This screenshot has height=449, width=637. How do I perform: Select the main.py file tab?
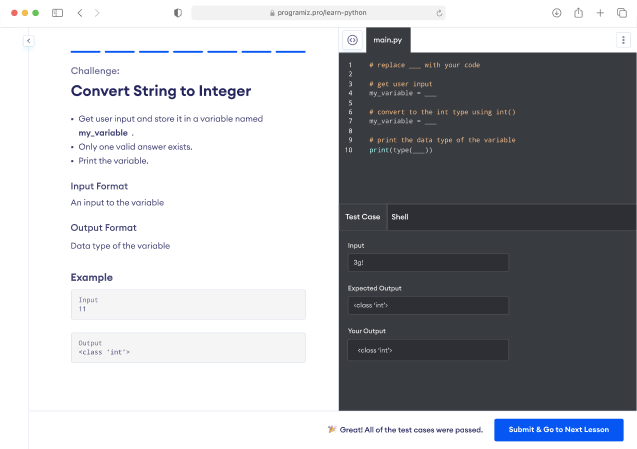point(388,40)
